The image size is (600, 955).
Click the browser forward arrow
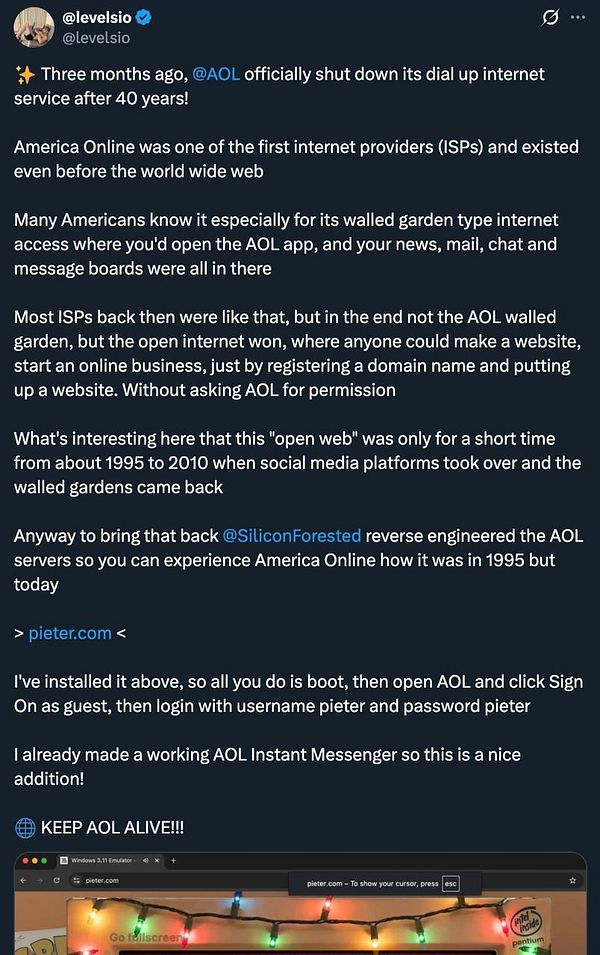pyautogui.click(x=40, y=880)
